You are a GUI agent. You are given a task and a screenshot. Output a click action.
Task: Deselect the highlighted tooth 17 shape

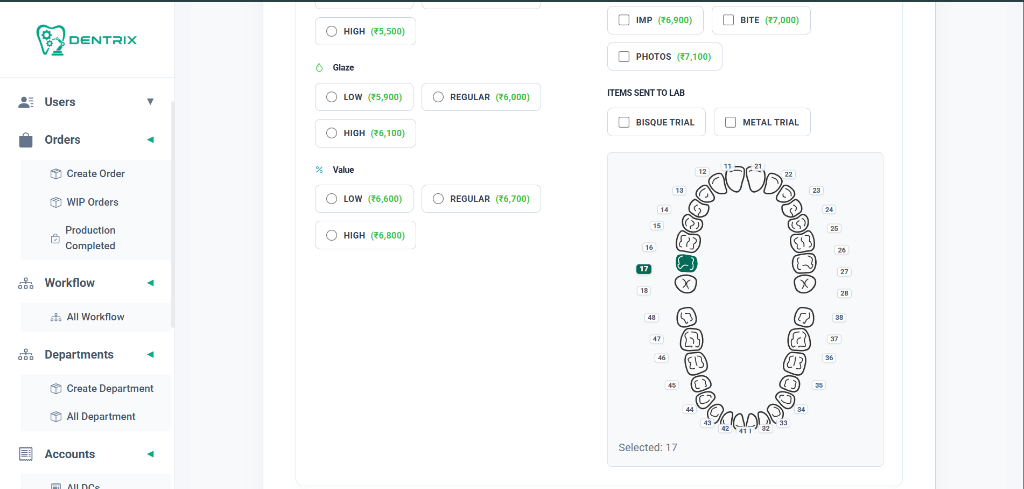[686, 263]
